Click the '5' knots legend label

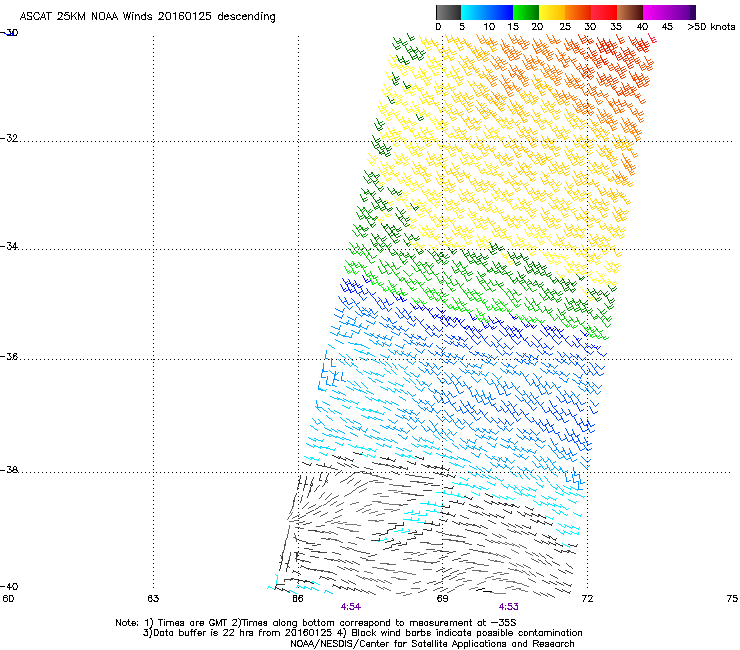tap(462, 27)
